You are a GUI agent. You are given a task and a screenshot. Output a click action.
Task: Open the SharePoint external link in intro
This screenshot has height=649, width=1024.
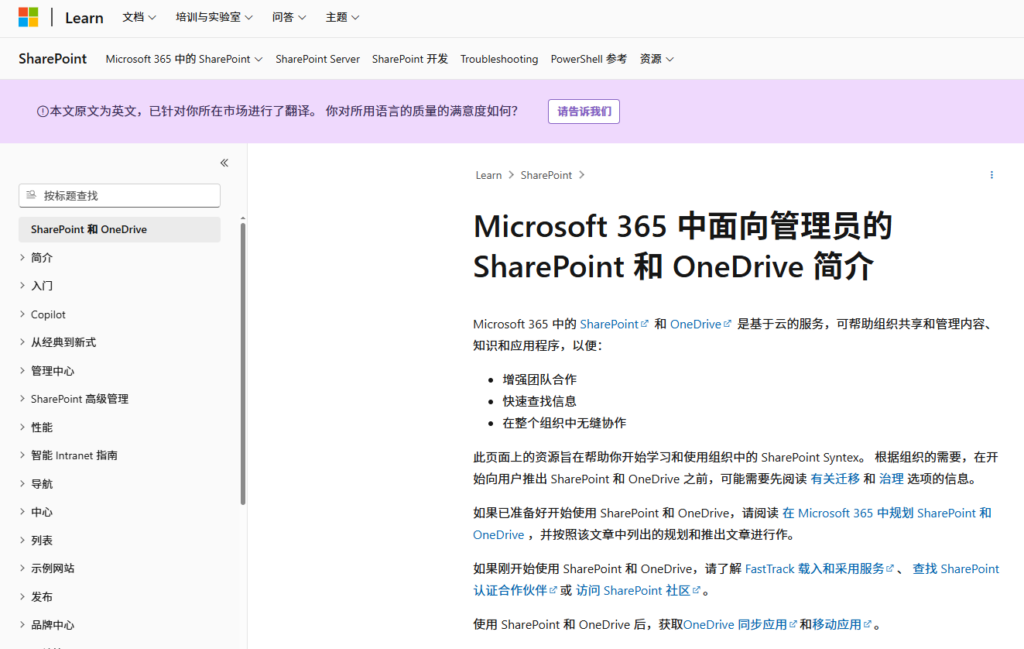(614, 324)
